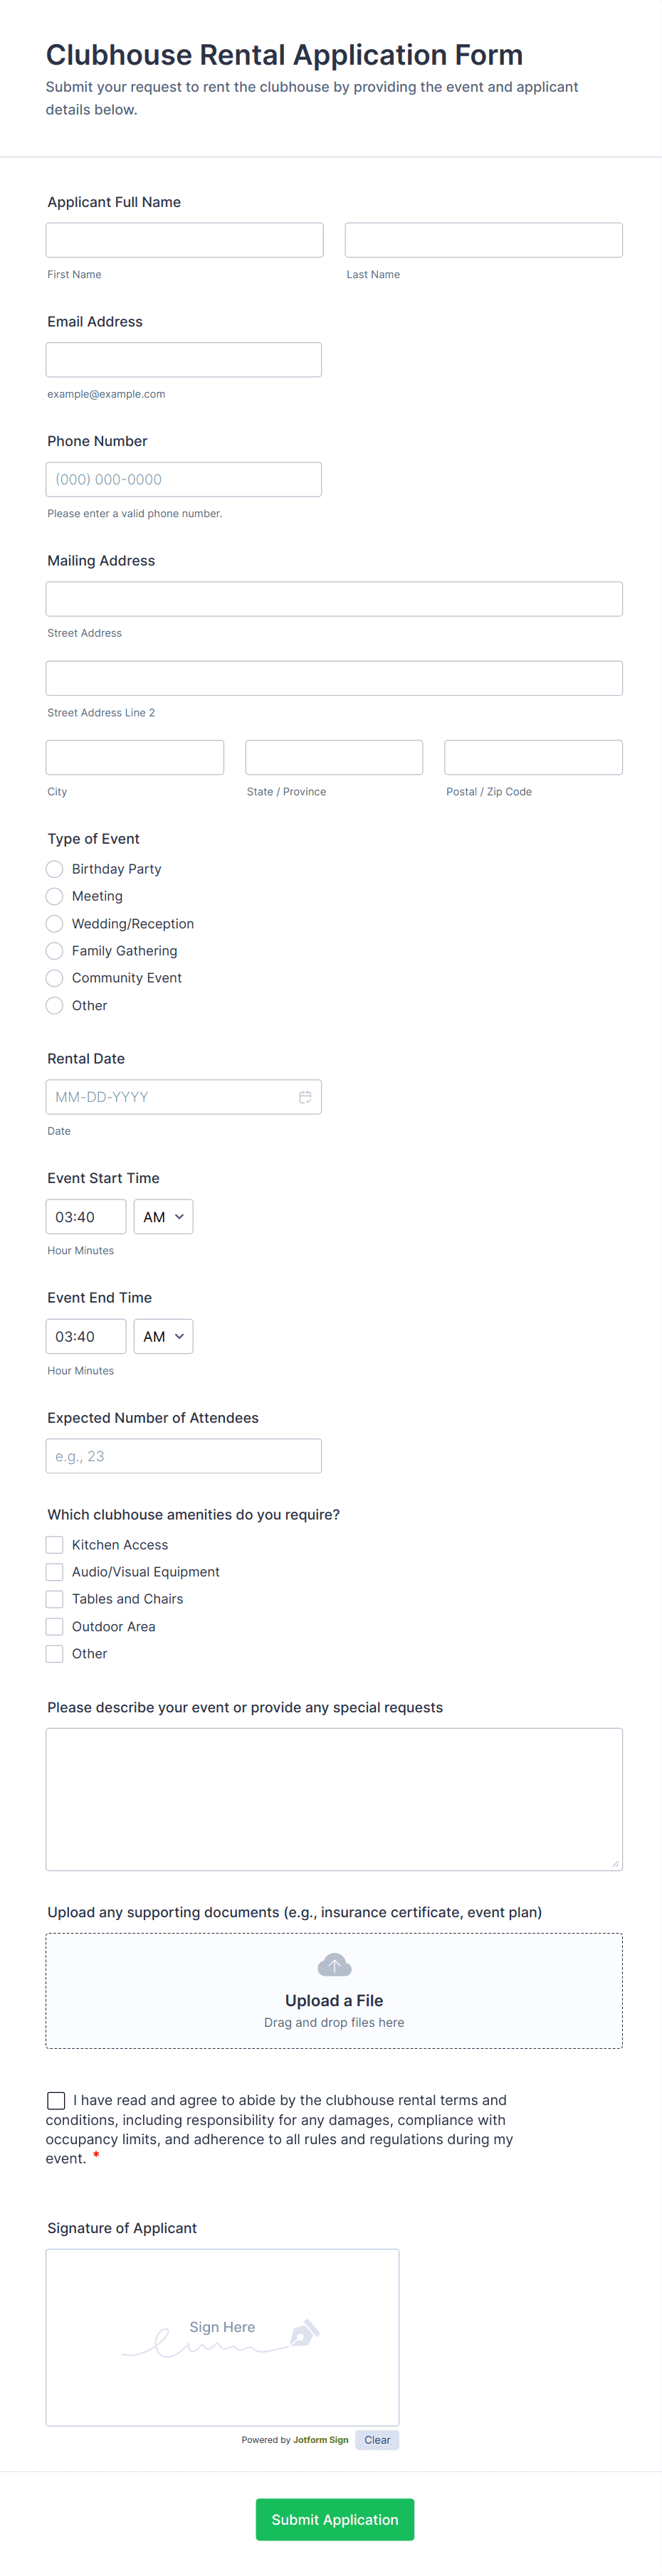
Task: Agree to the clubhouse rental terms checkbox
Action: pos(56,2100)
